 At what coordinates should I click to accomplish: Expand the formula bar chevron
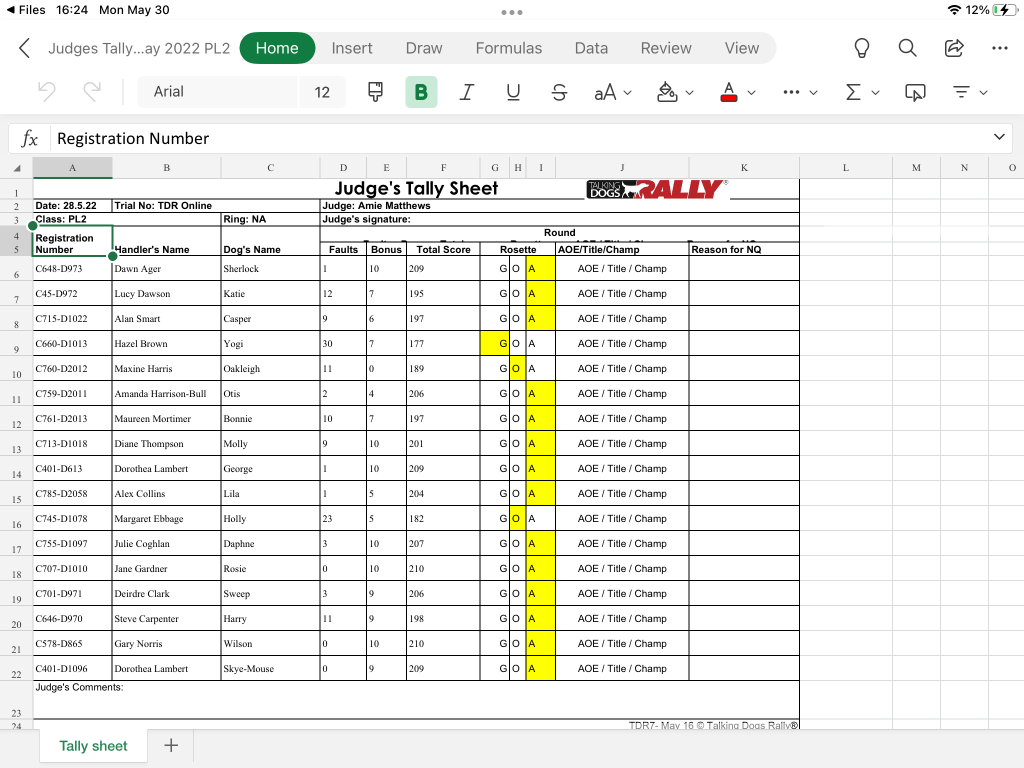click(x=999, y=137)
